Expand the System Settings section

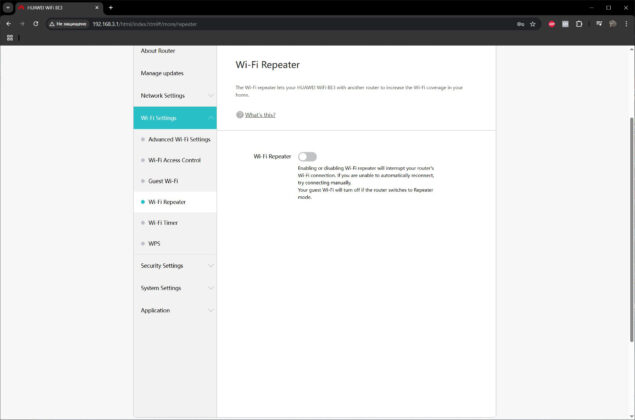(175, 288)
